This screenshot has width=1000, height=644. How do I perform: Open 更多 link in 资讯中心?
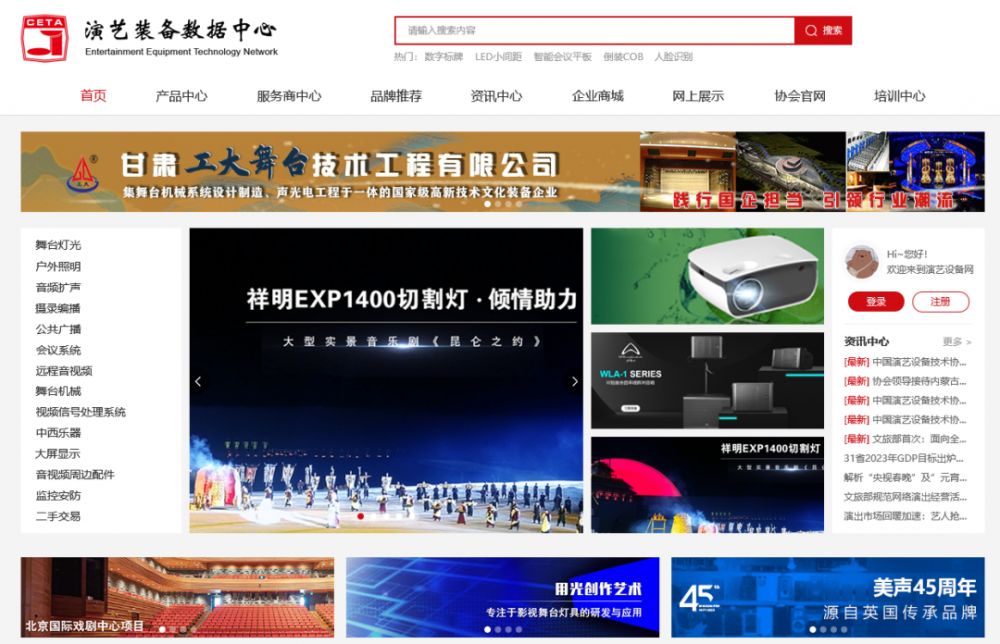(x=957, y=342)
